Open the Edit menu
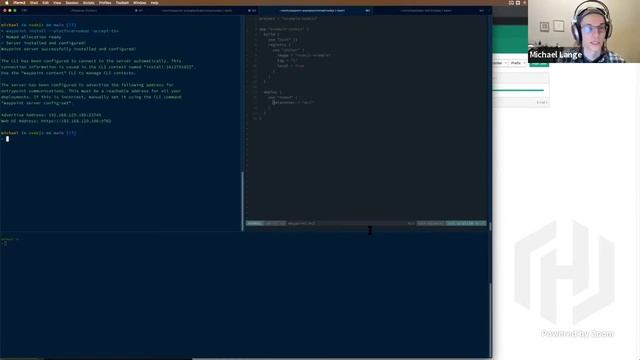Viewport: 640px width, 360px height. click(45, 3)
